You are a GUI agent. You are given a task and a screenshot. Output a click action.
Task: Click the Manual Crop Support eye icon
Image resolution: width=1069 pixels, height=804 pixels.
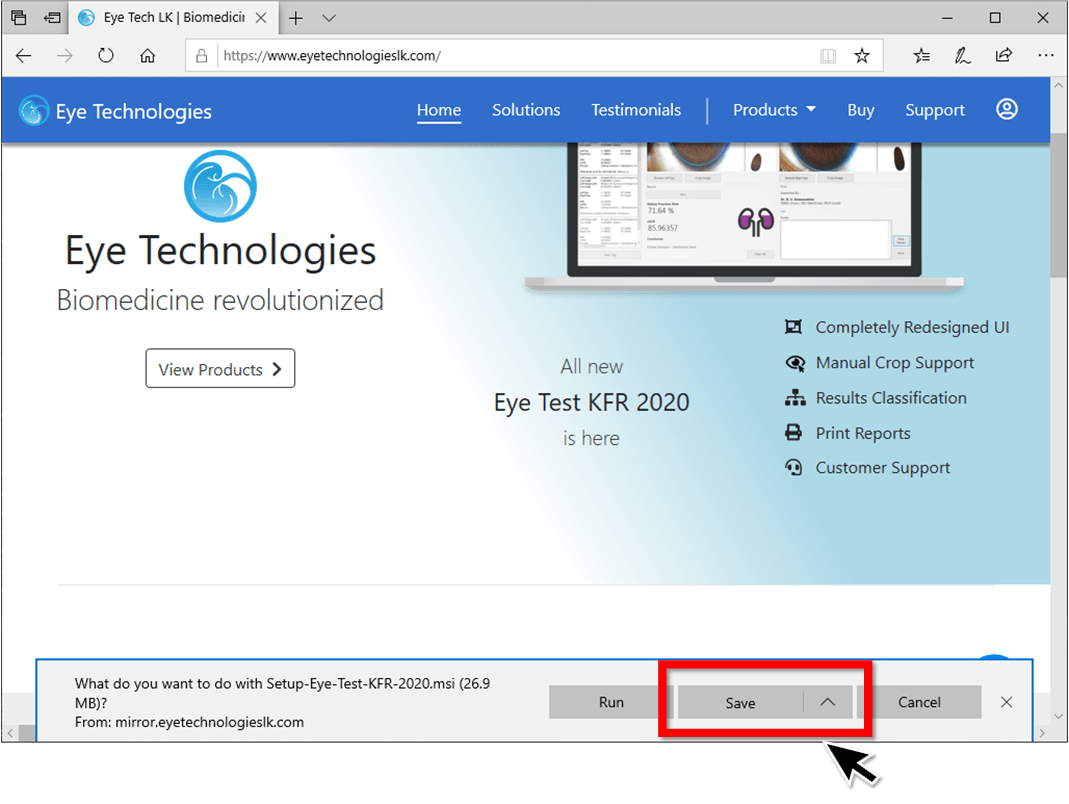795,363
